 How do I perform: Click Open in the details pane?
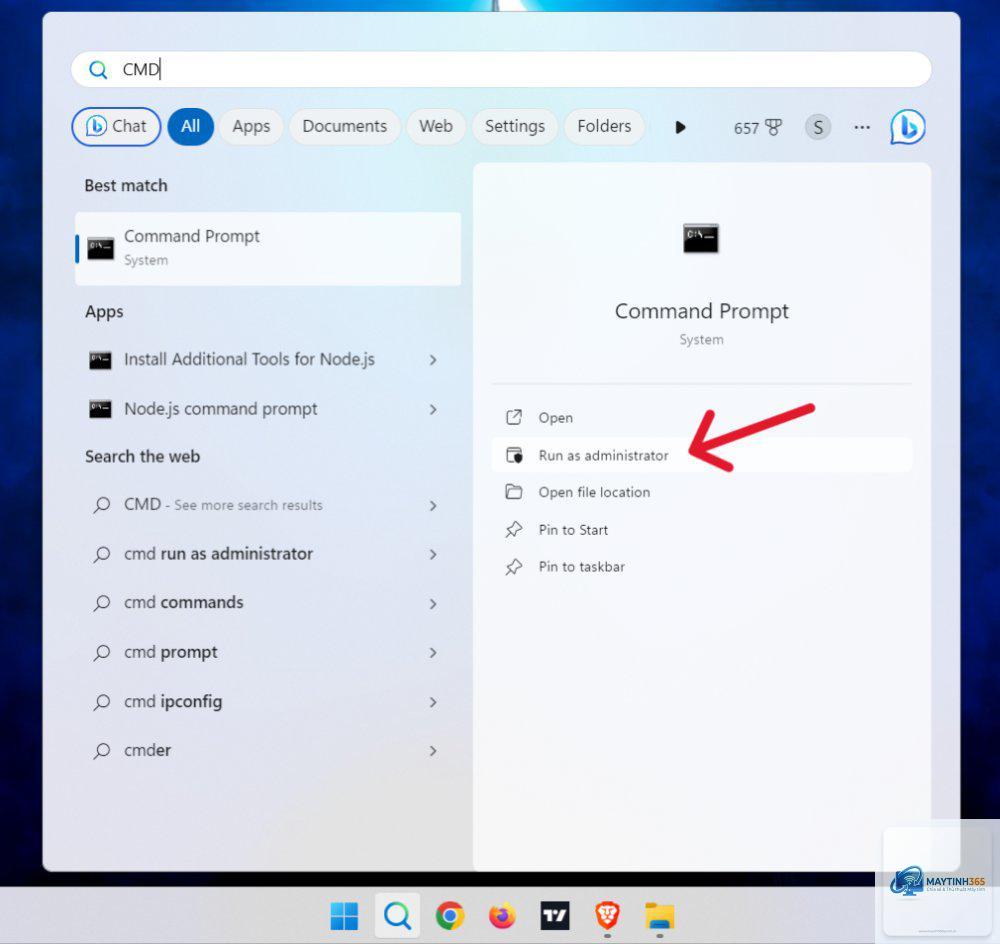pos(702,418)
